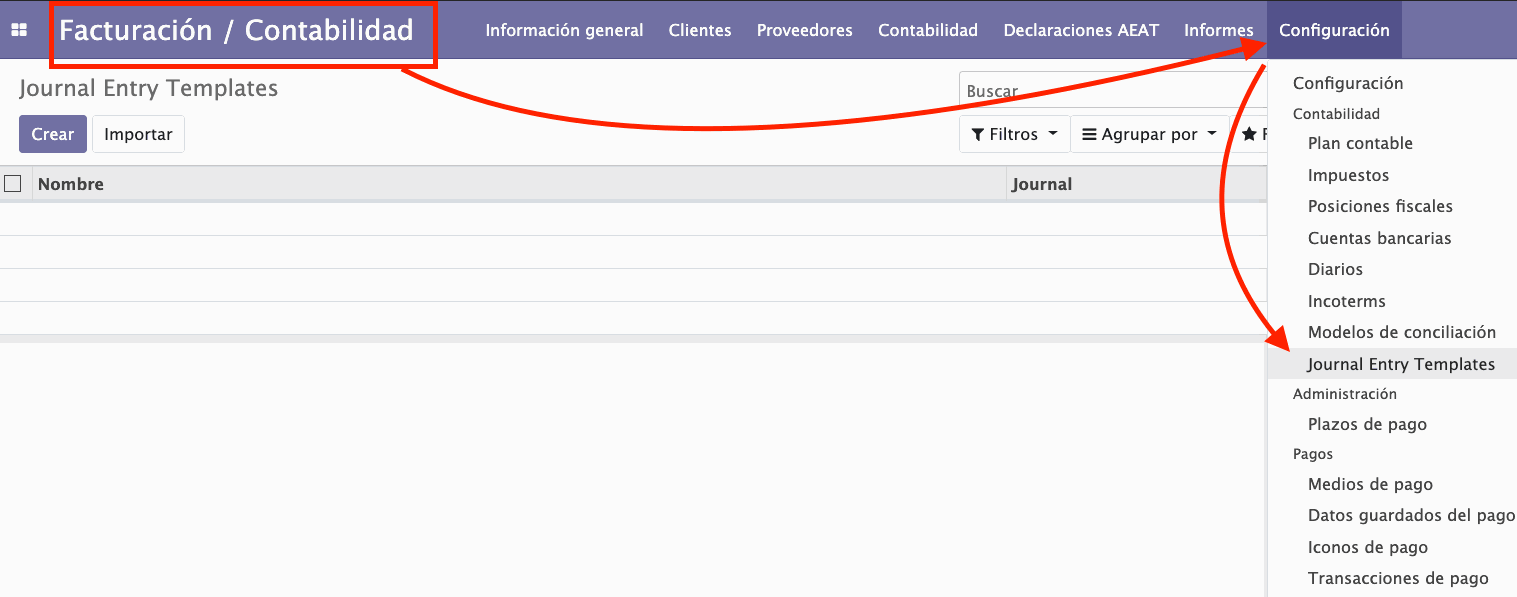Toggle the Configuración top menu
This screenshot has height=597, width=1517.
click(x=1334, y=30)
